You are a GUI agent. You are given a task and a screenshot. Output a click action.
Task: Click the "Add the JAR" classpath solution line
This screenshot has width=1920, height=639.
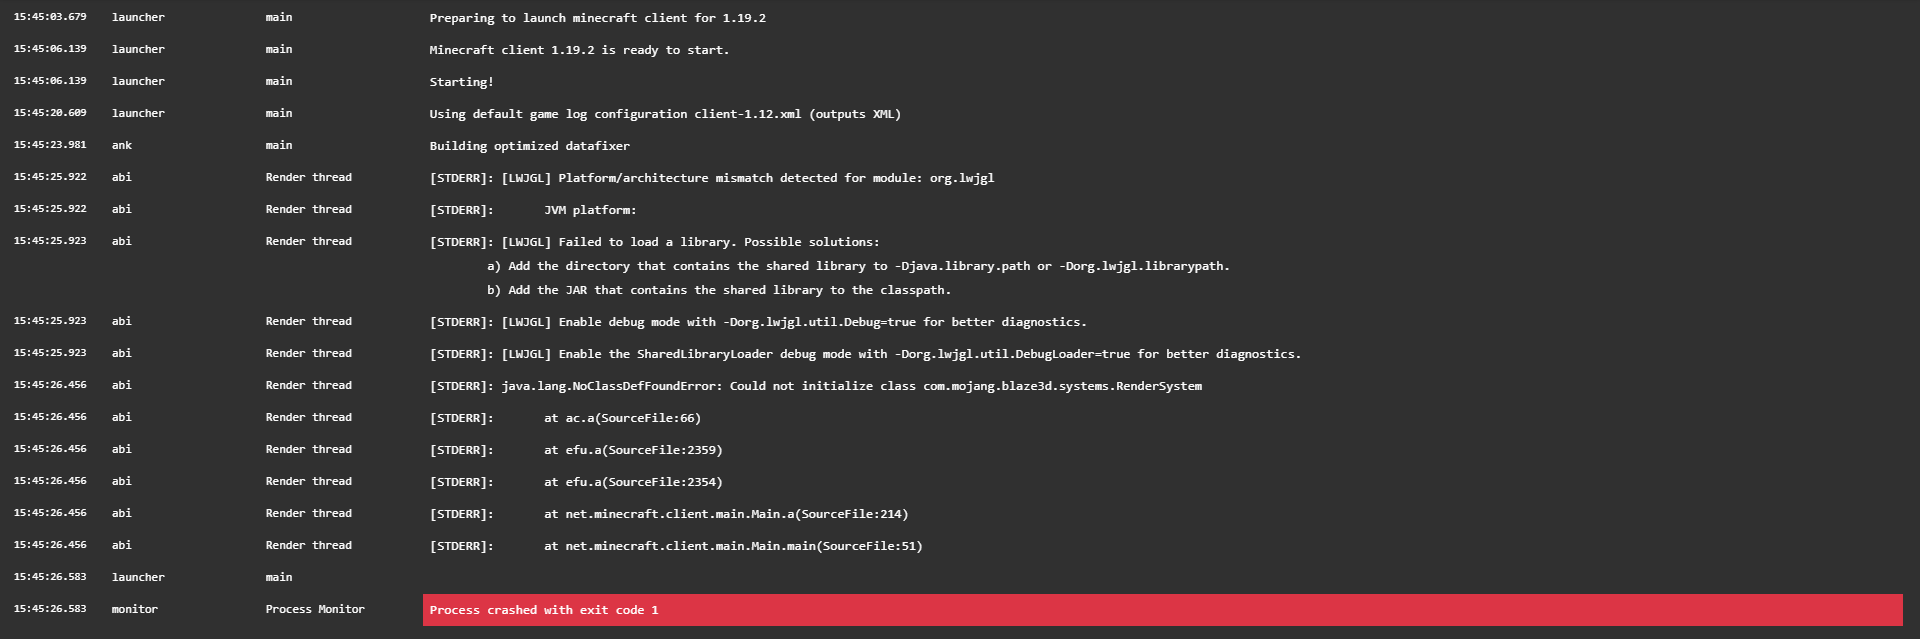click(719, 290)
